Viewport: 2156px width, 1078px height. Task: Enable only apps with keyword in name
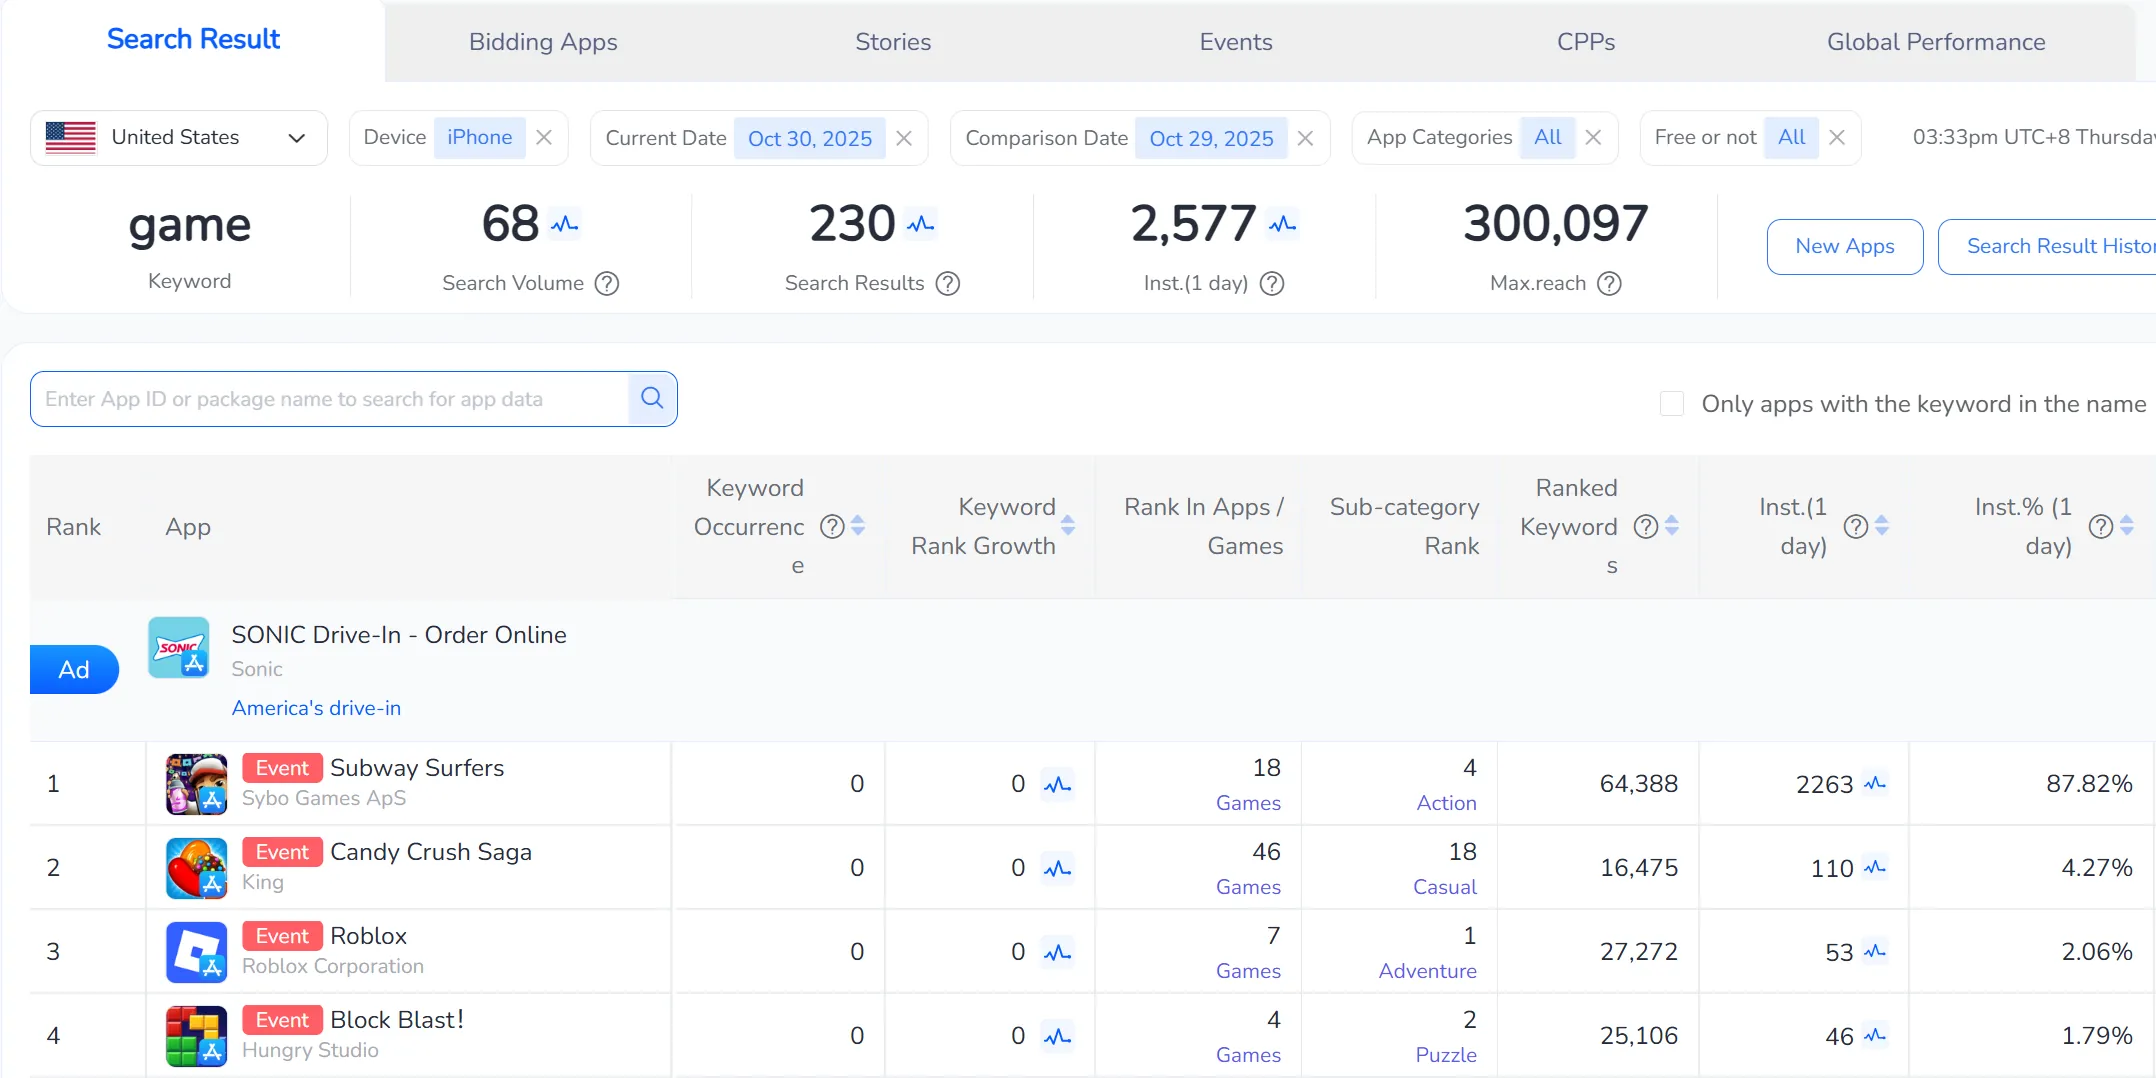click(x=1671, y=404)
